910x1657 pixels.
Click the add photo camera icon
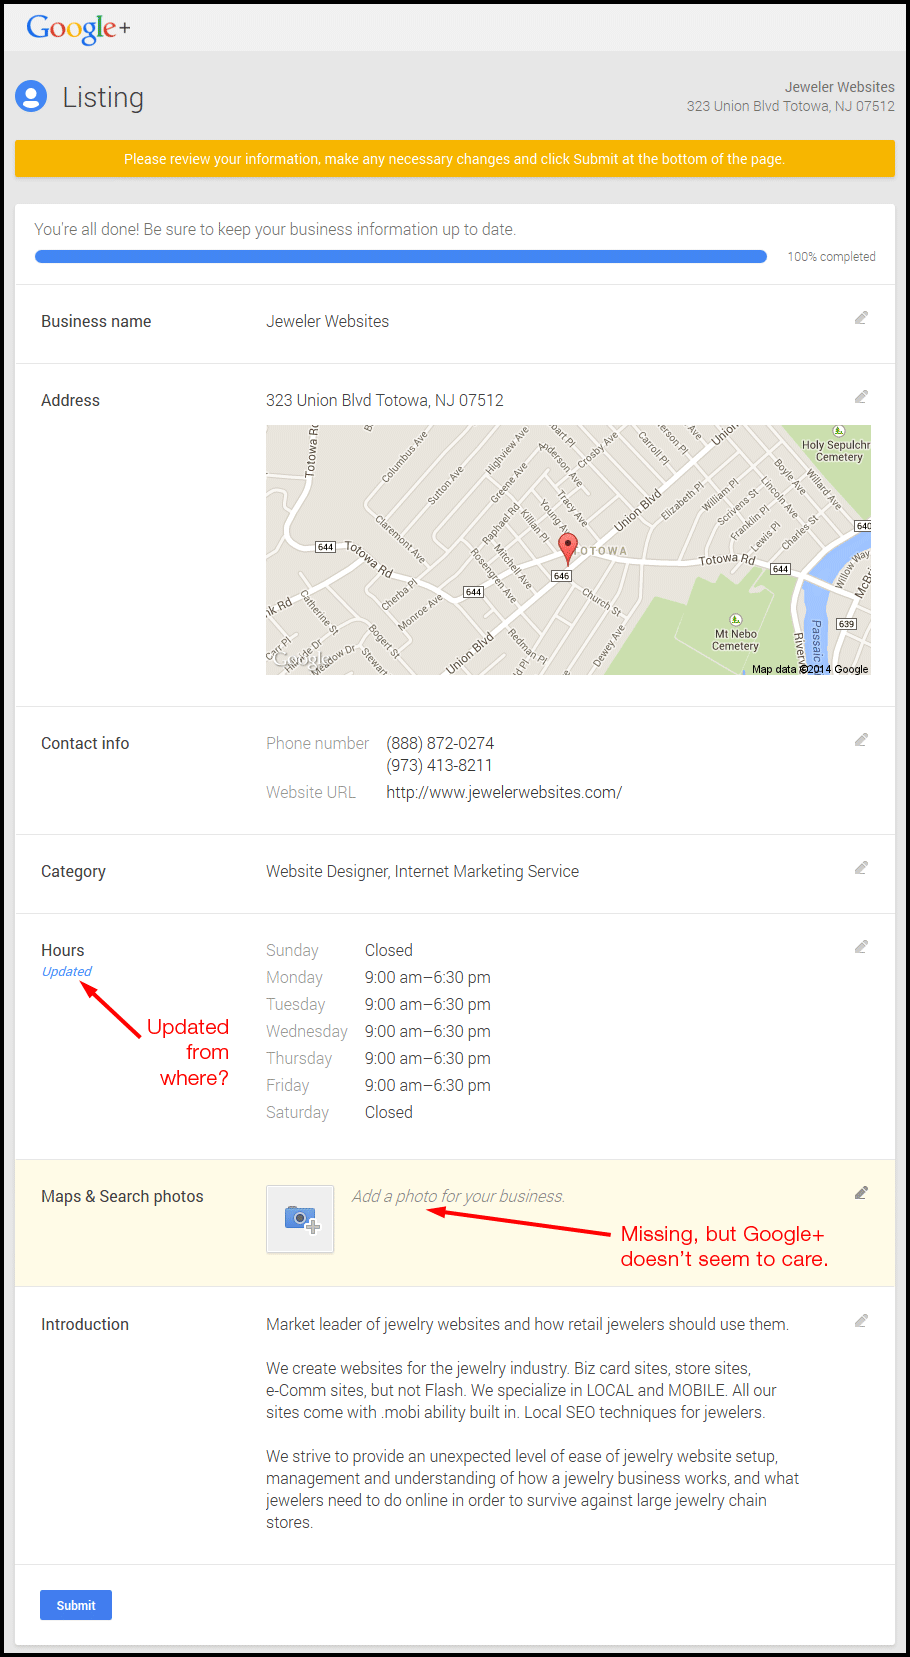(x=300, y=1219)
